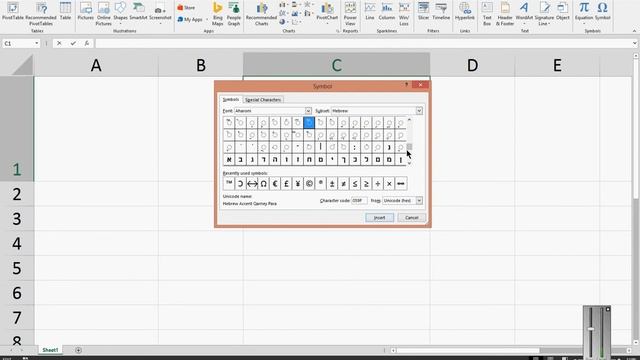Expand the Font dropdown in Symbol dialog

point(308,111)
